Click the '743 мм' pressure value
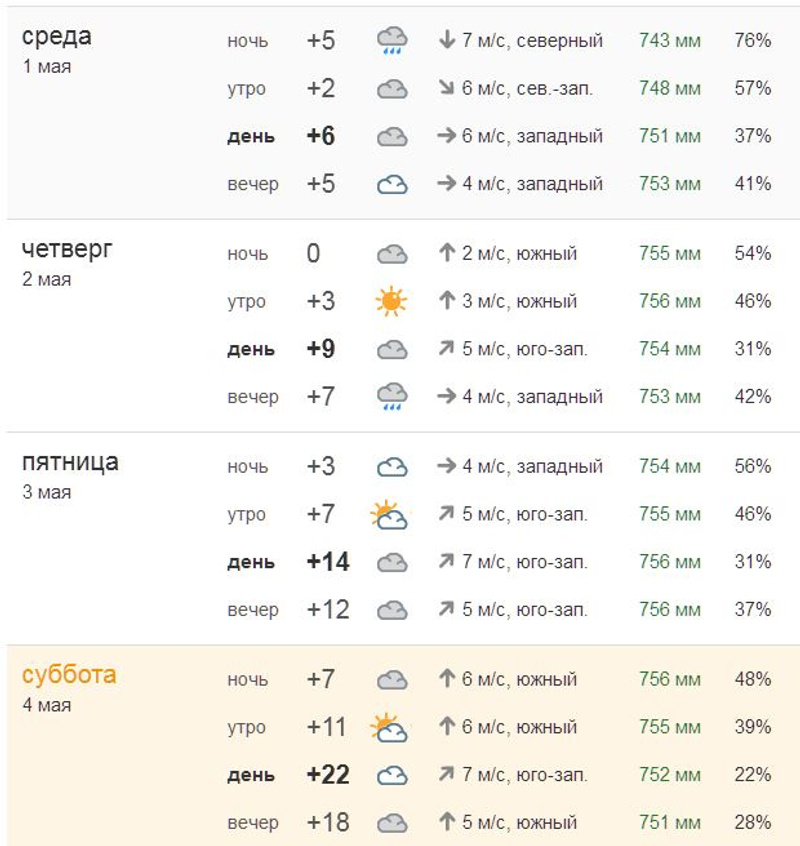Screen dimensions: 800x846 pyautogui.click(x=670, y=41)
